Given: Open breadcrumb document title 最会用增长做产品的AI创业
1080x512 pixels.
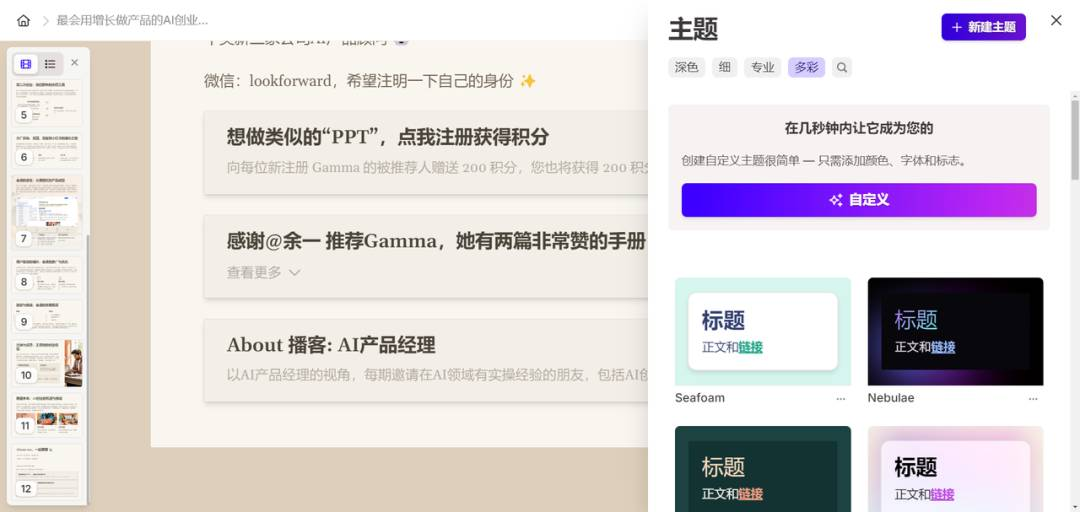Looking at the screenshot, I should [x=132, y=21].
